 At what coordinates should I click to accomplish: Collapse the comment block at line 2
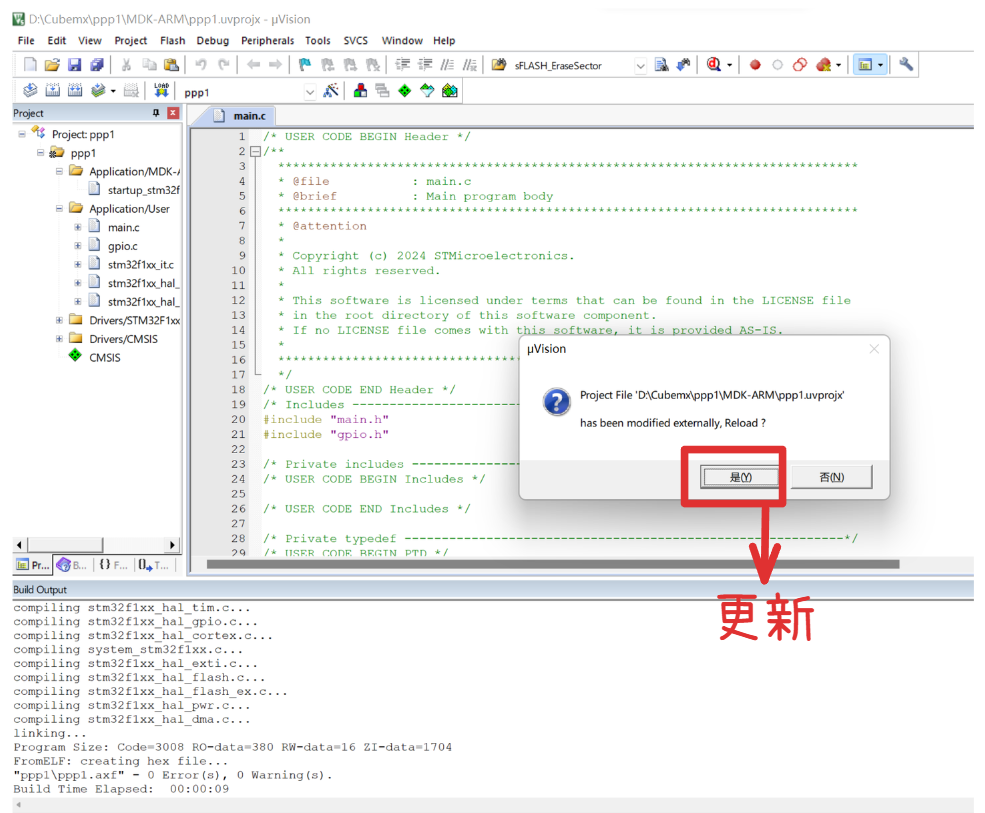coord(255,151)
